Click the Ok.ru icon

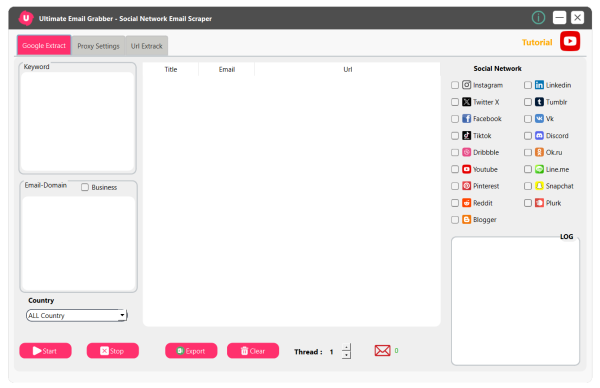[x=539, y=152]
